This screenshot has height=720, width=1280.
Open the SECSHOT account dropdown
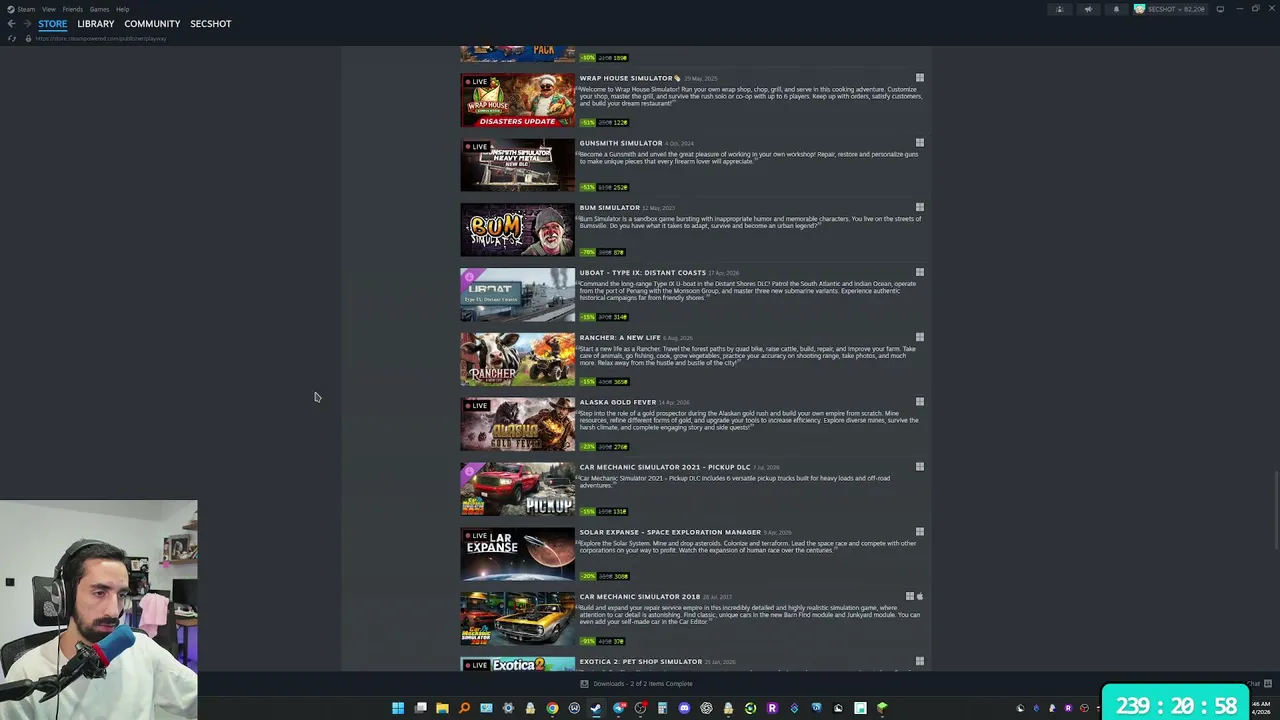[x=1170, y=9]
